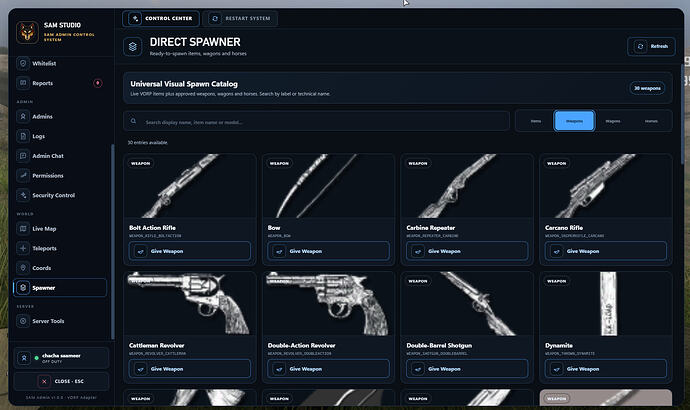Click the Server Tools icon
The width and height of the screenshot is (690, 410).
coord(23,321)
